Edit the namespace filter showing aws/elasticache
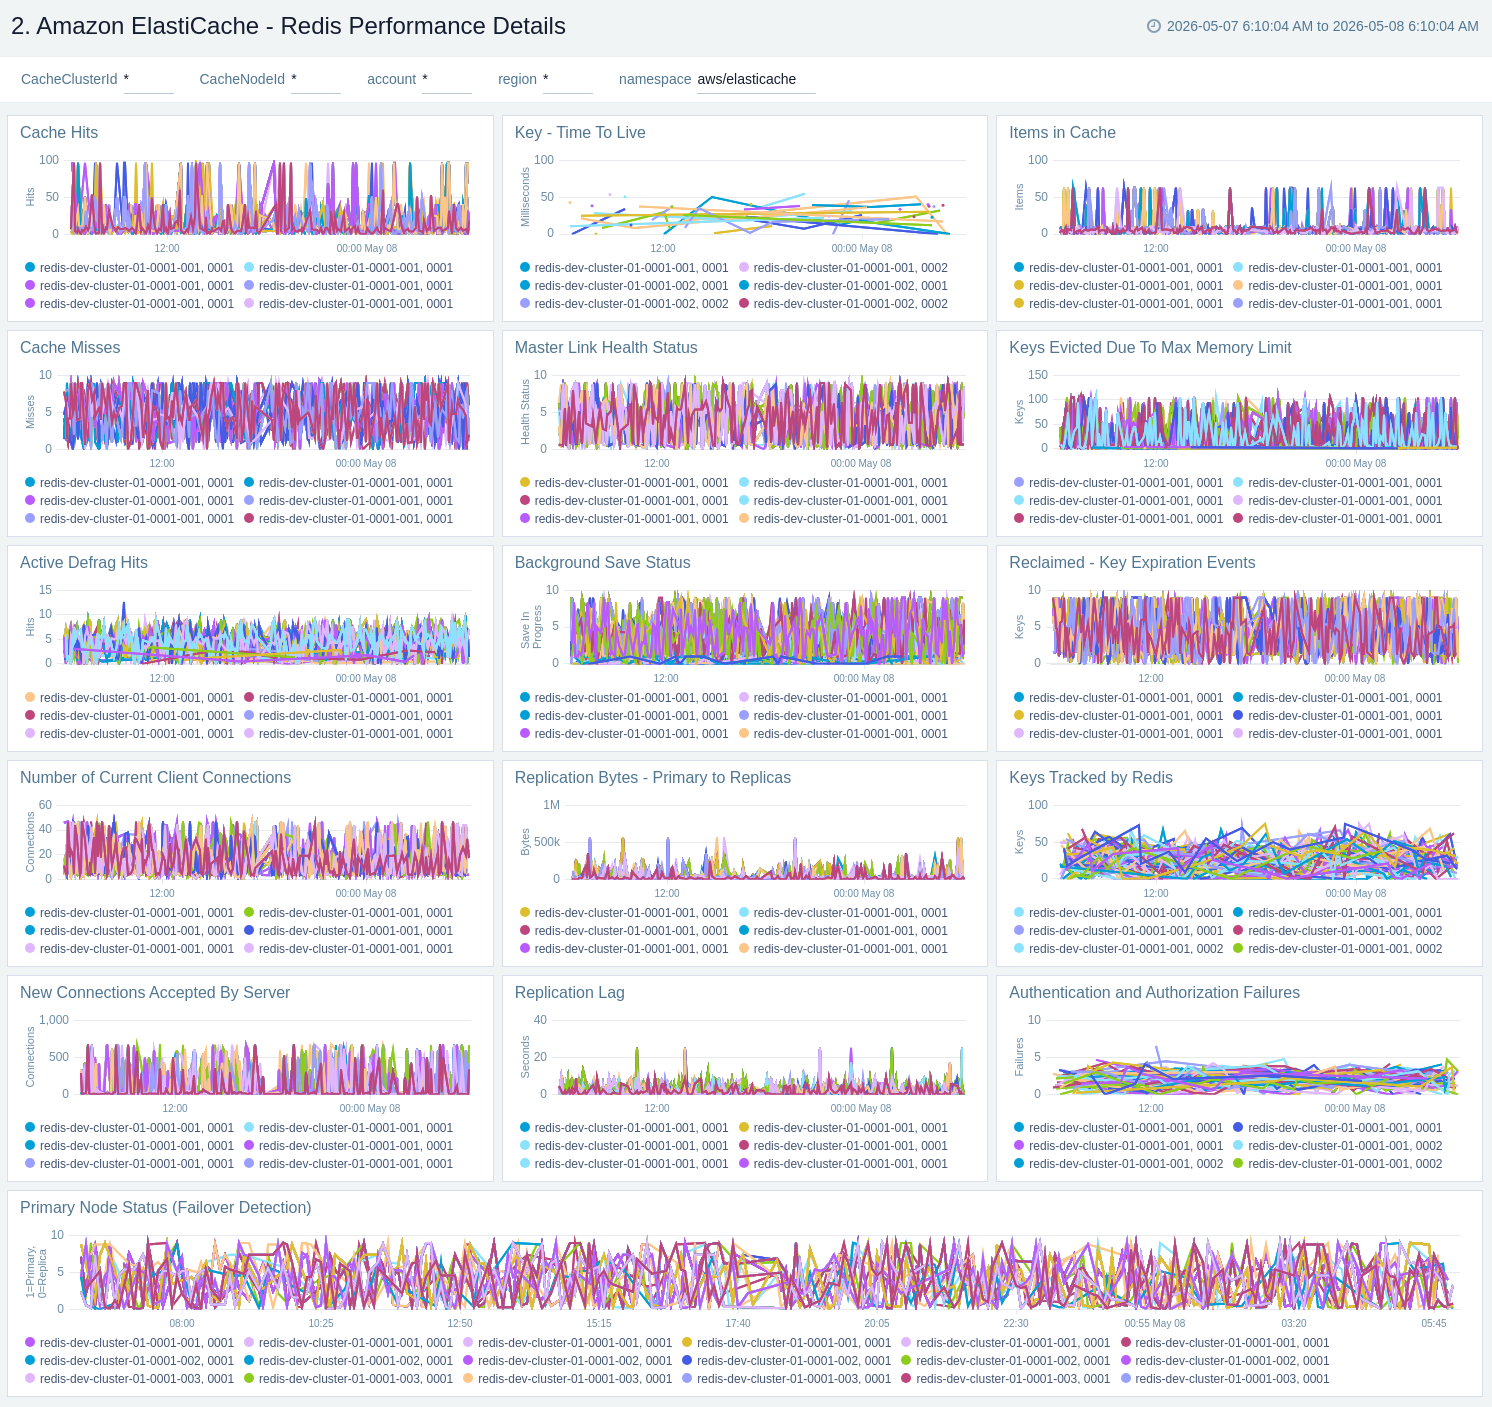The height and width of the screenshot is (1407, 1492). [756, 79]
